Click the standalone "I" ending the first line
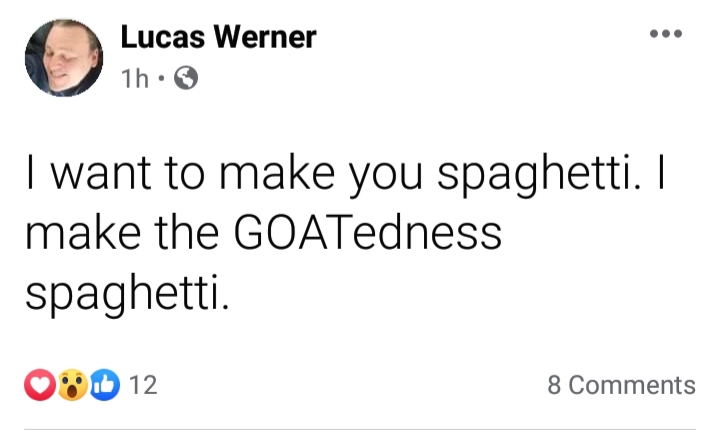720x443 pixels. pyautogui.click(x=661, y=172)
